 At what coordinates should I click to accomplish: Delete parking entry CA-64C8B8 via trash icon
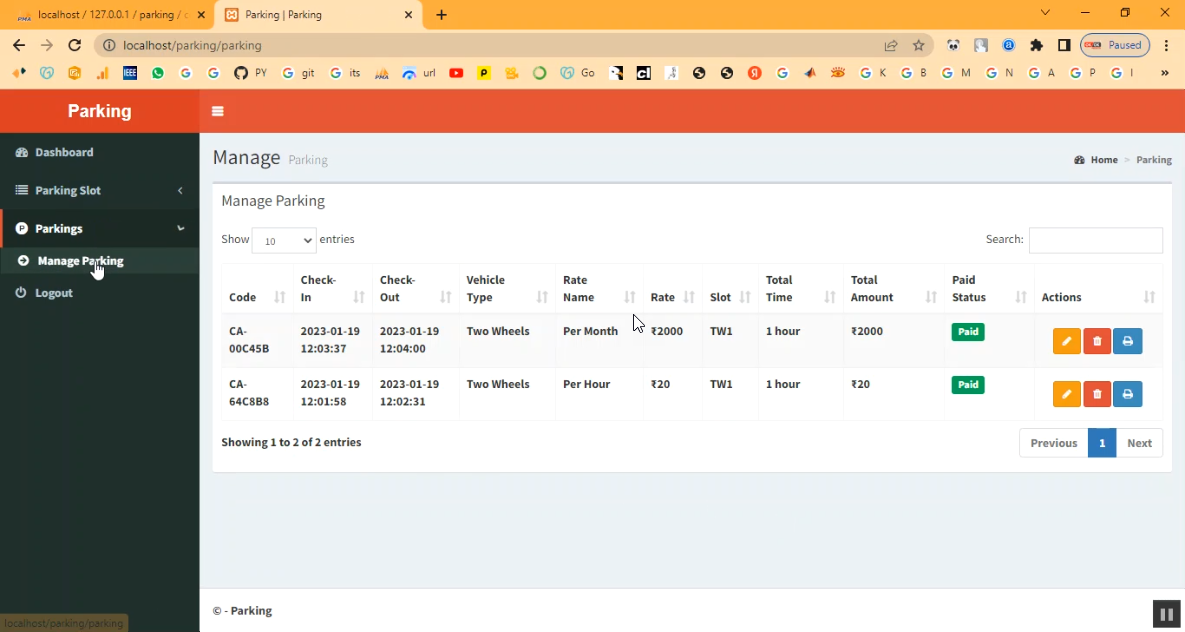click(x=1097, y=394)
